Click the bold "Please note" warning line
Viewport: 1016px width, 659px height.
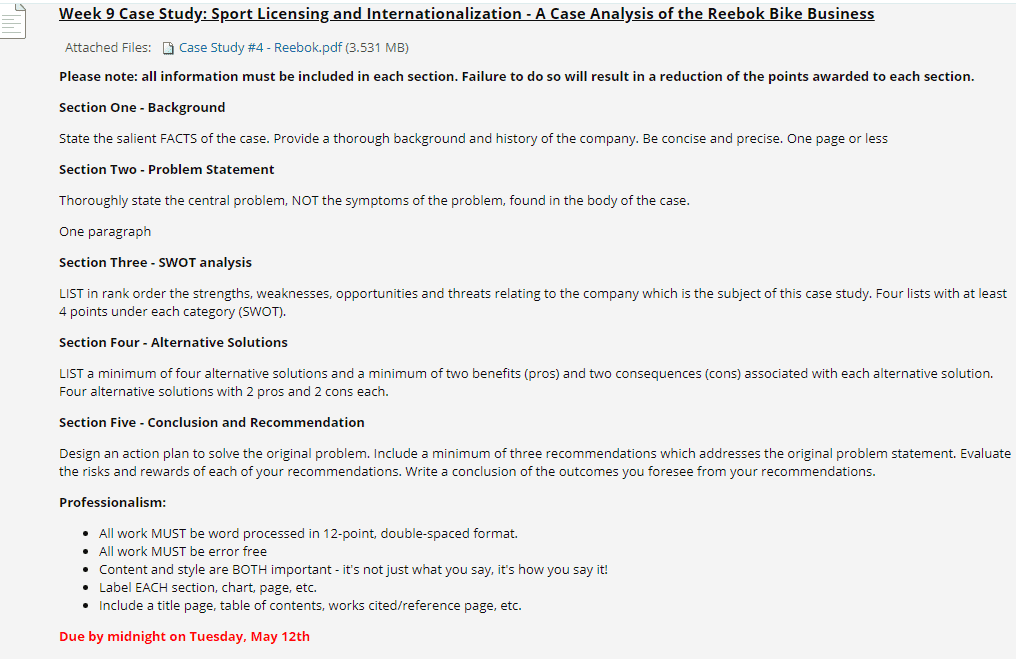coord(516,77)
